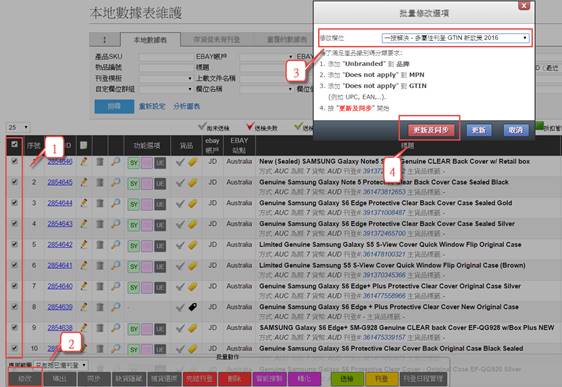Open item link 2854641
This screenshot has height=387, width=562.
(x=60, y=266)
